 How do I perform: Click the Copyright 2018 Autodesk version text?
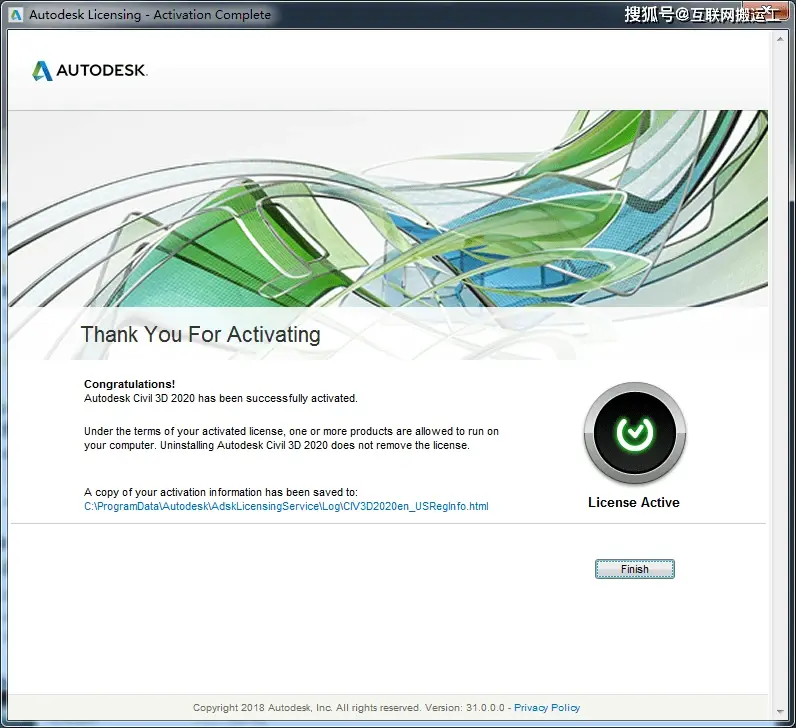pyautogui.click(x=349, y=708)
